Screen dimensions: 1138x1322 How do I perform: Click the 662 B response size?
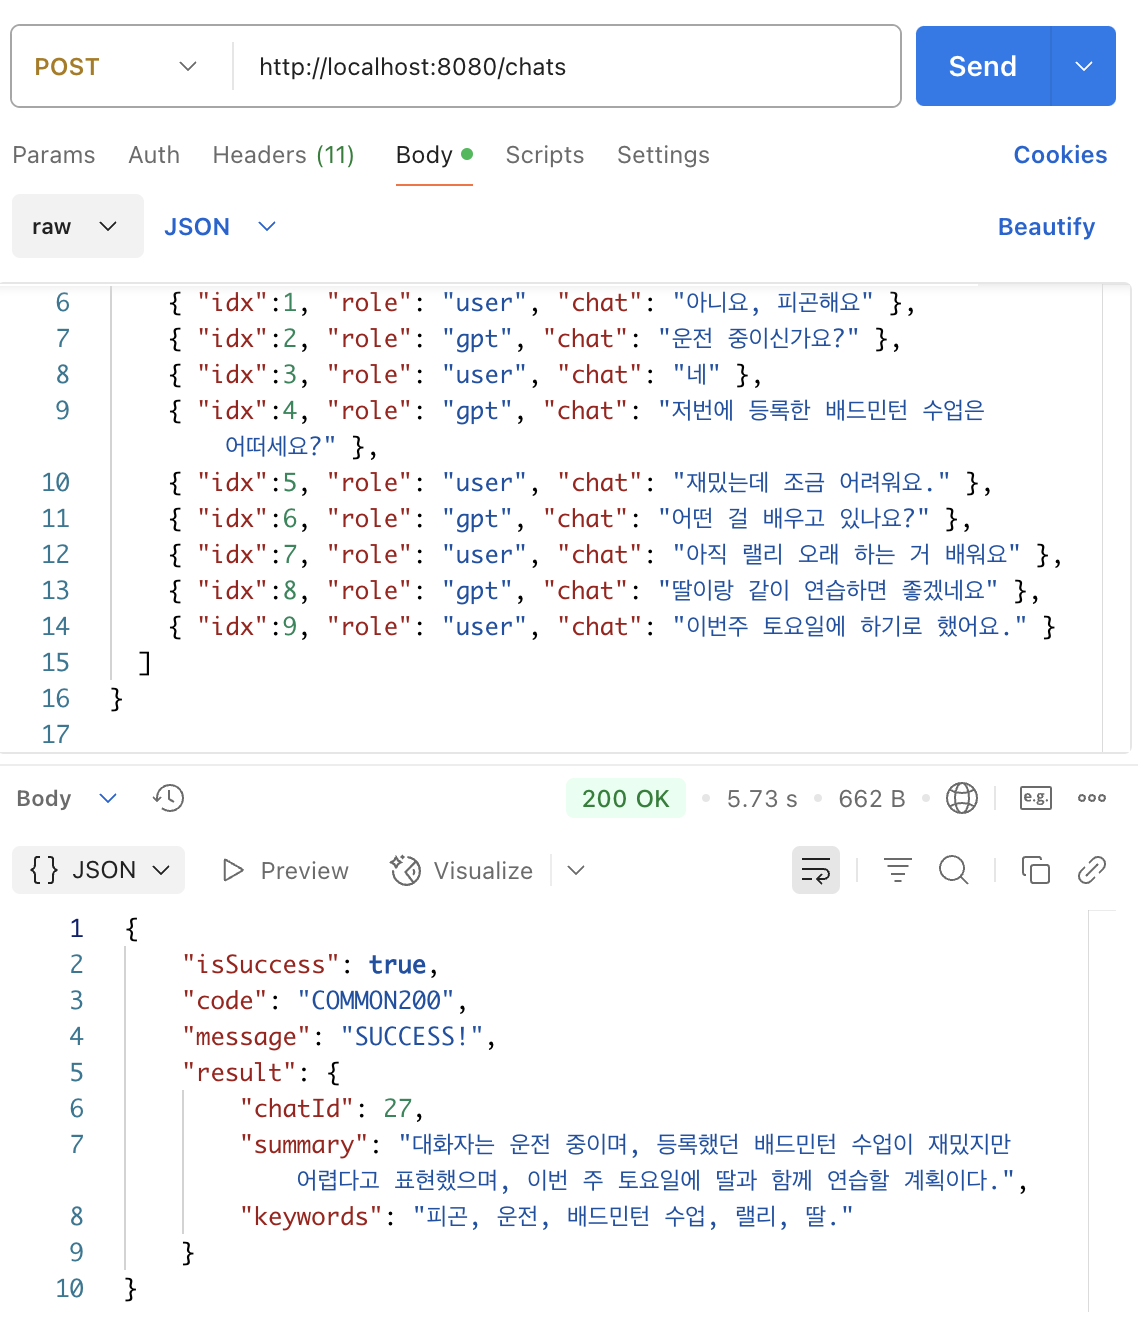coord(872,799)
